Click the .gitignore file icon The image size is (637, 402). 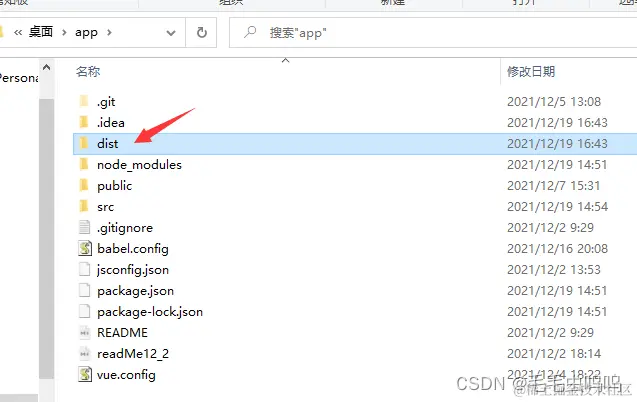click(x=84, y=227)
